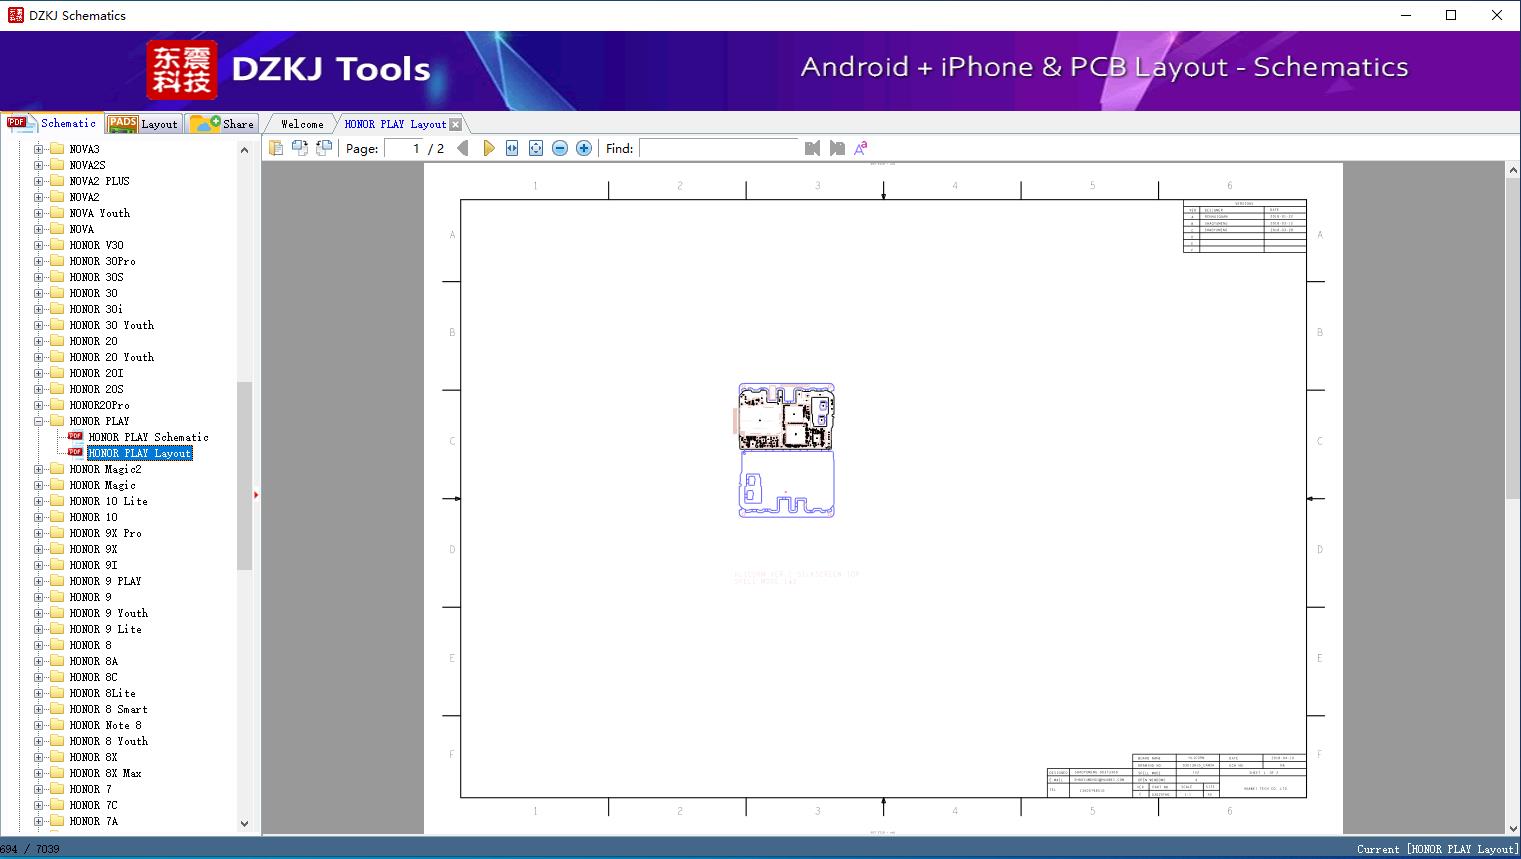Close the HONOR PLAY Layout tab
Screen dimensions: 1521x859
(x=456, y=124)
